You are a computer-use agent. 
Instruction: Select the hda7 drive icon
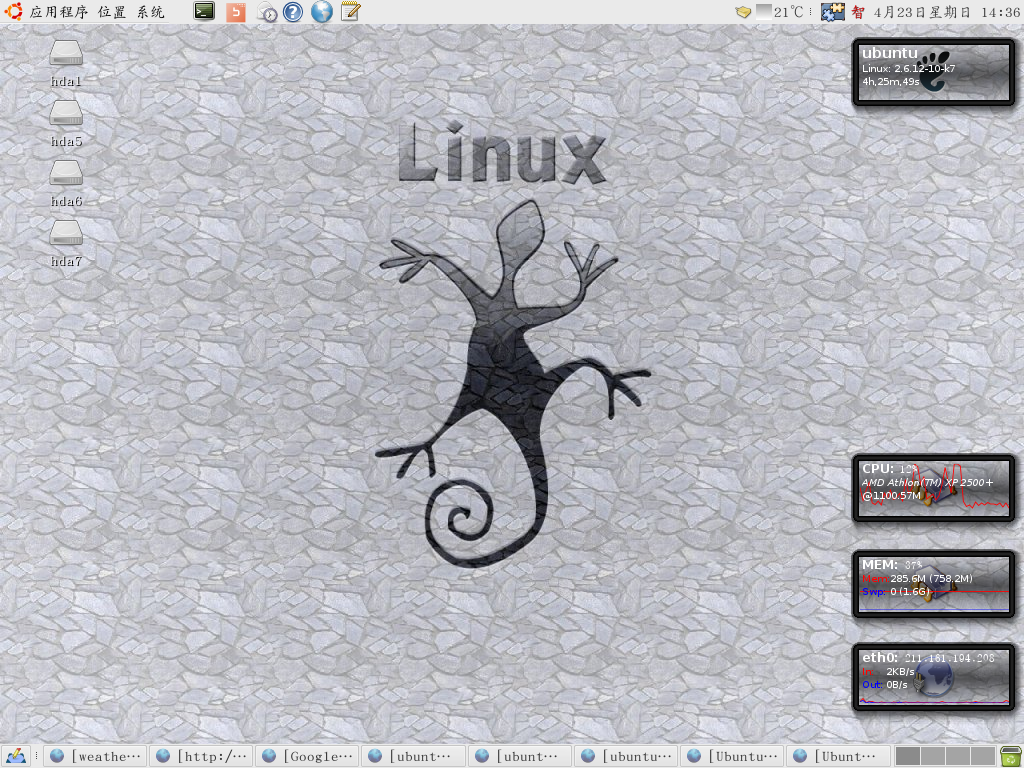tap(66, 244)
